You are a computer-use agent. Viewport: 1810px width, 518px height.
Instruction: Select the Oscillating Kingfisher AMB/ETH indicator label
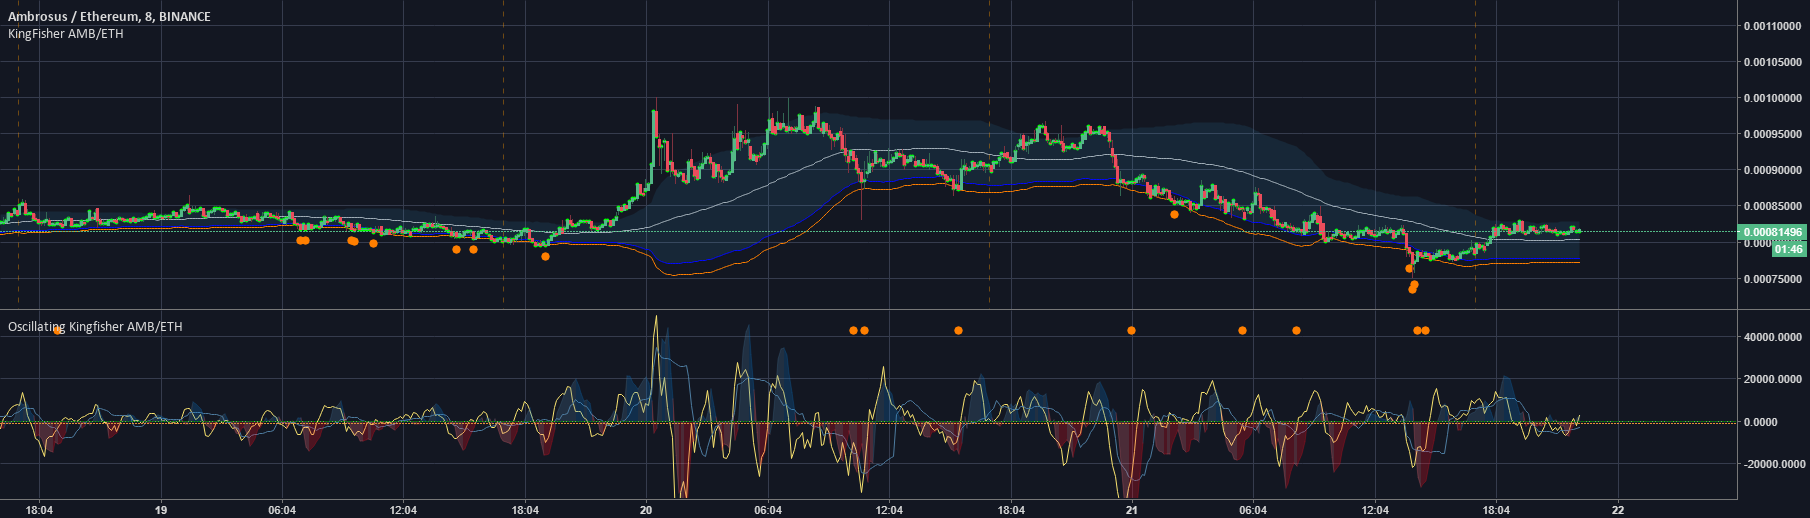pyautogui.click(x=95, y=327)
